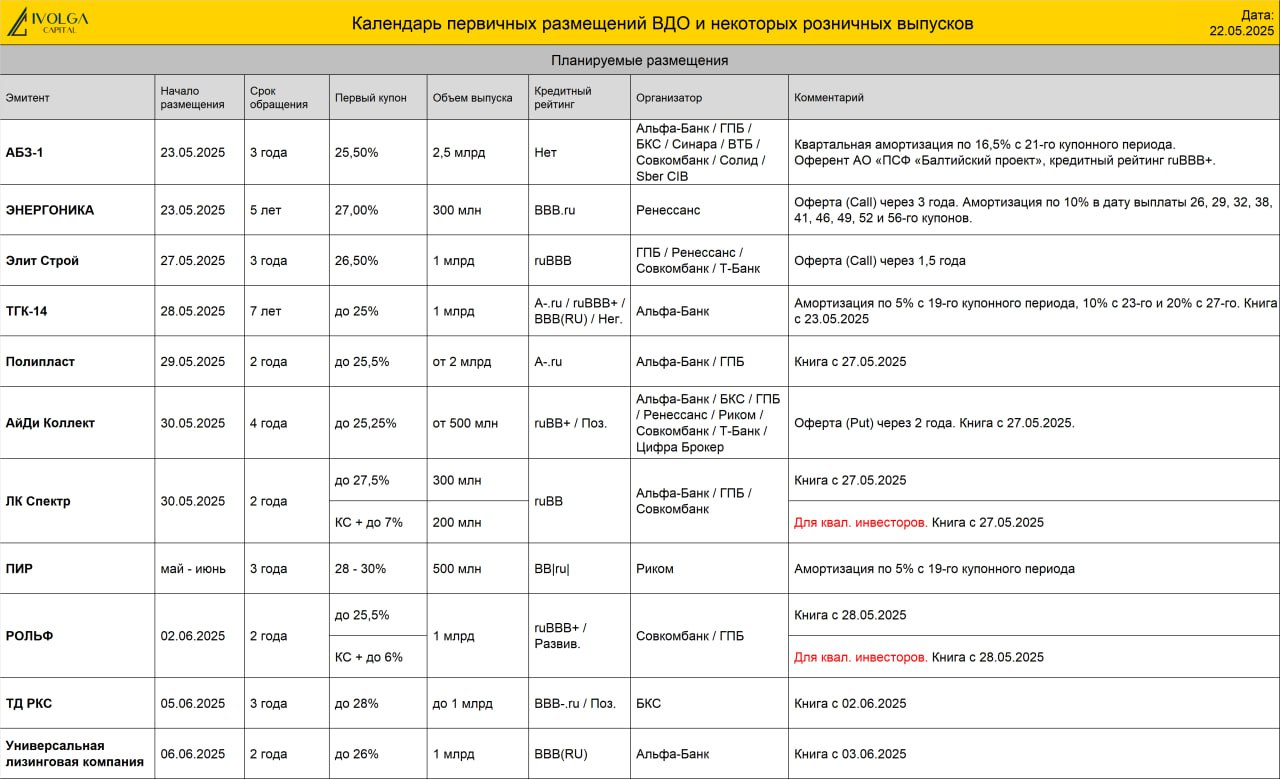Click the rating 'BBB(RU)' in the last row
The height and width of the screenshot is (779, 1280).
(x=561, y=754)
